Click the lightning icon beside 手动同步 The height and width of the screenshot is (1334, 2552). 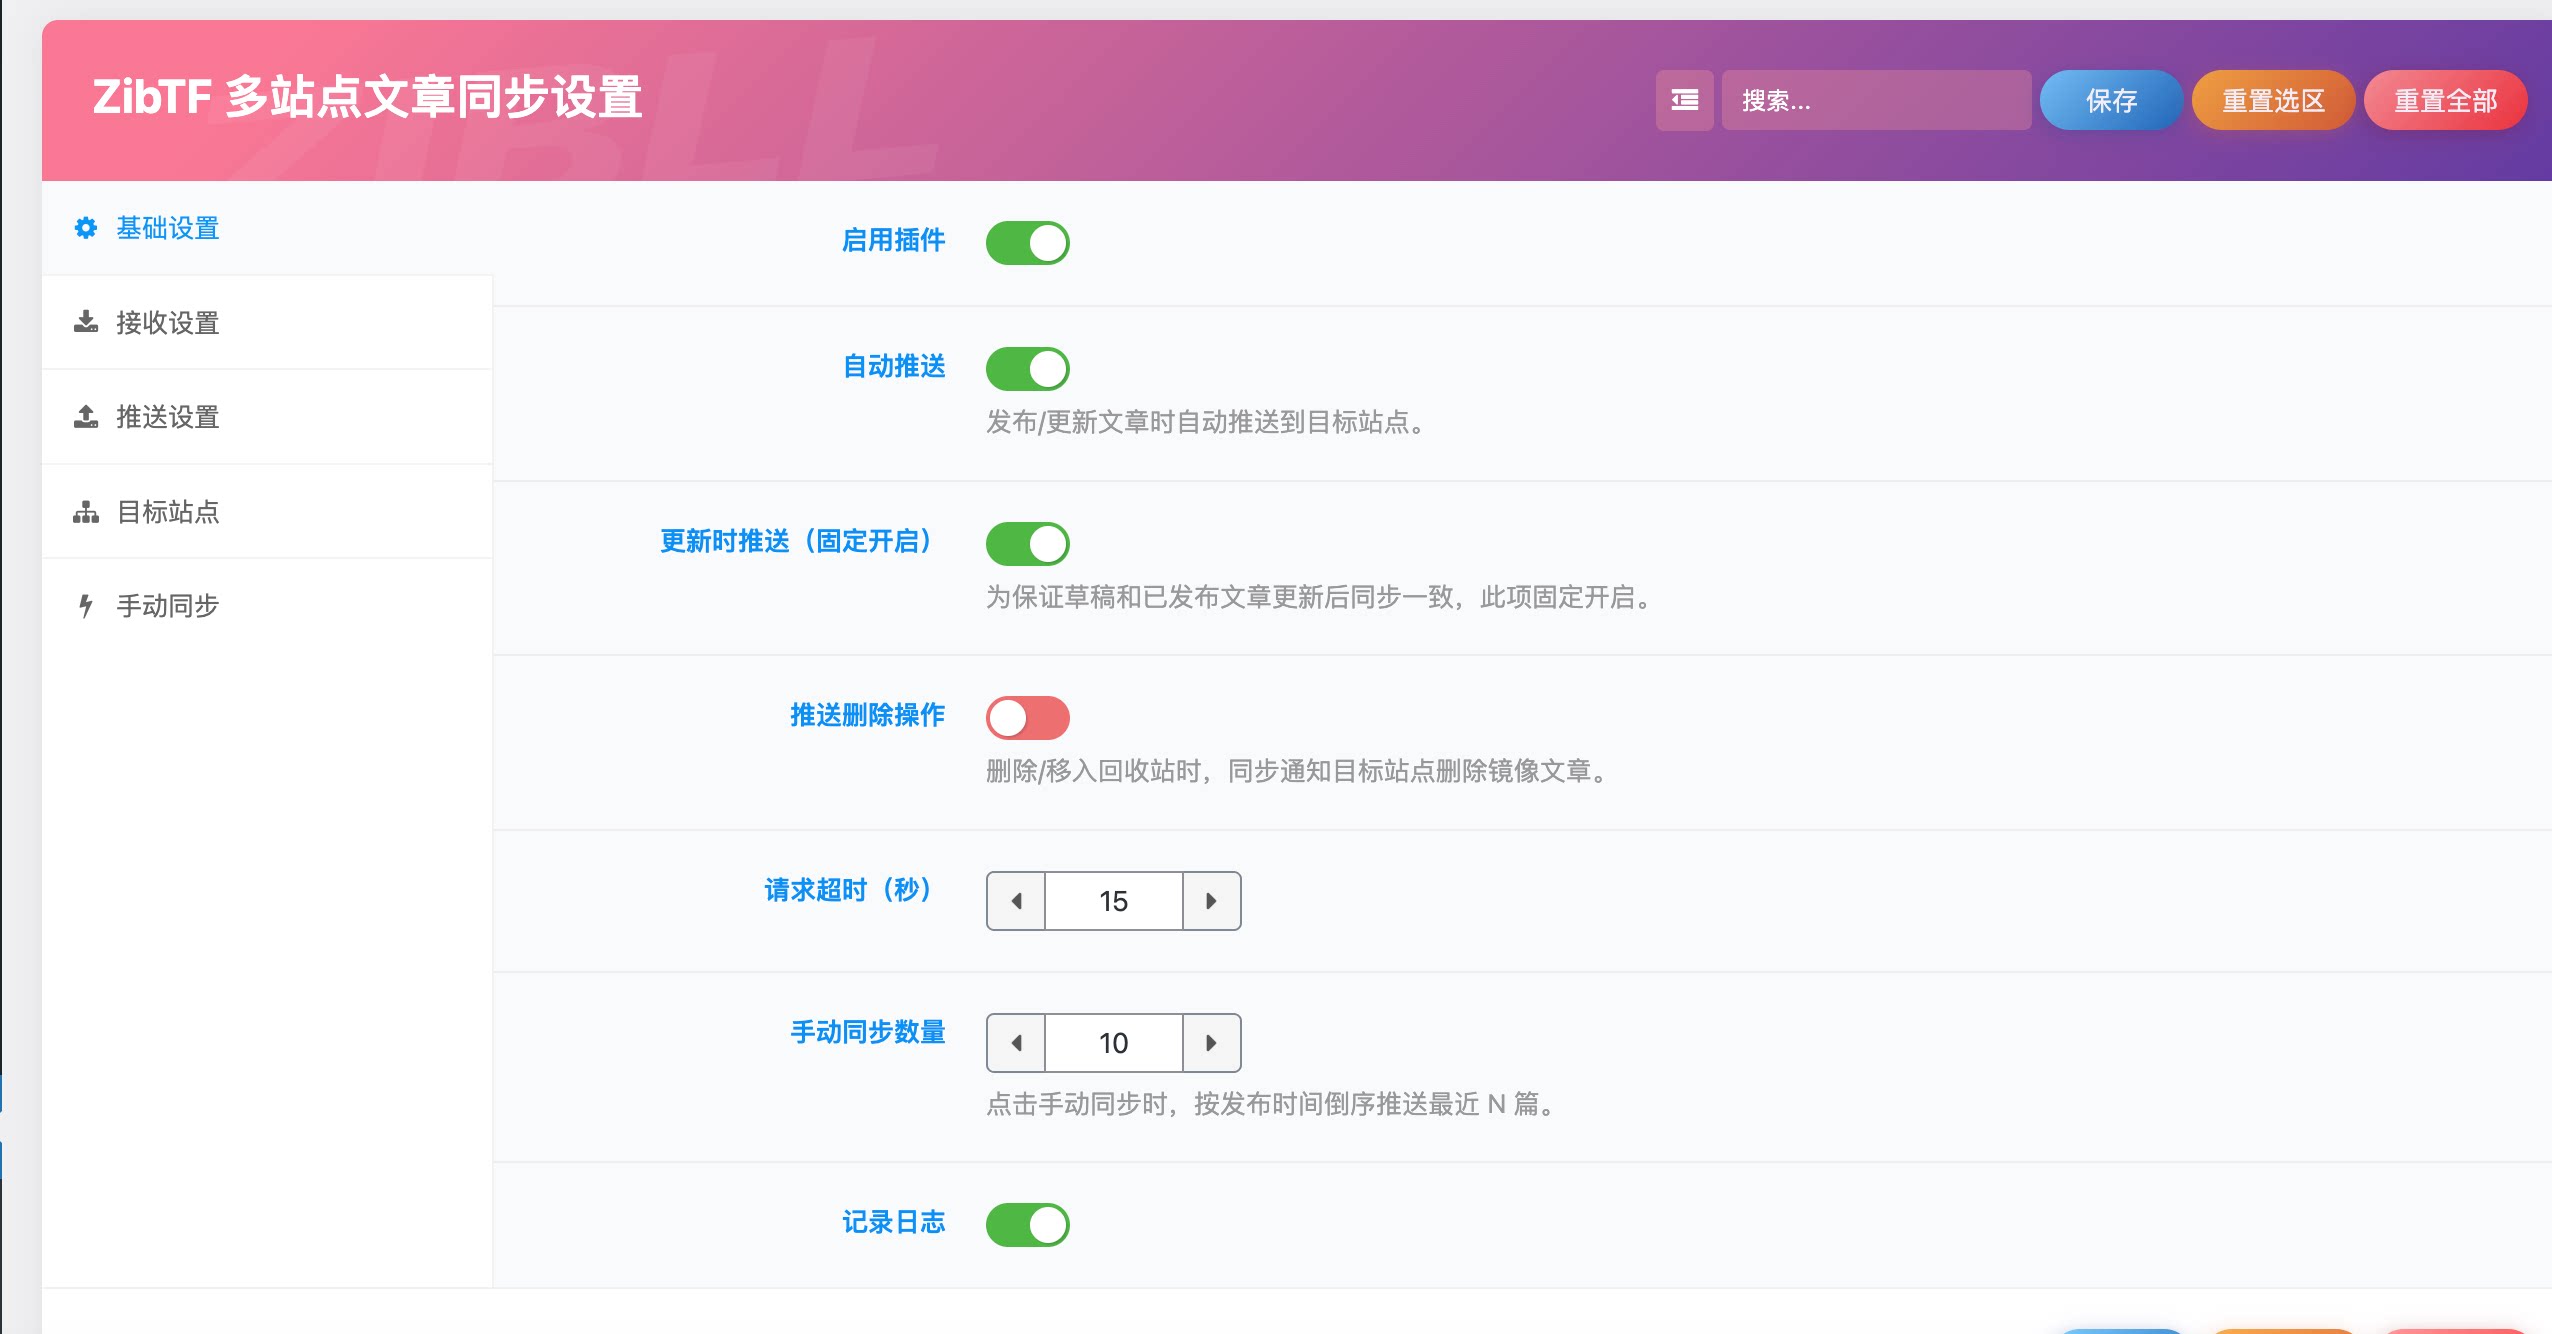[x=85, y=605]
